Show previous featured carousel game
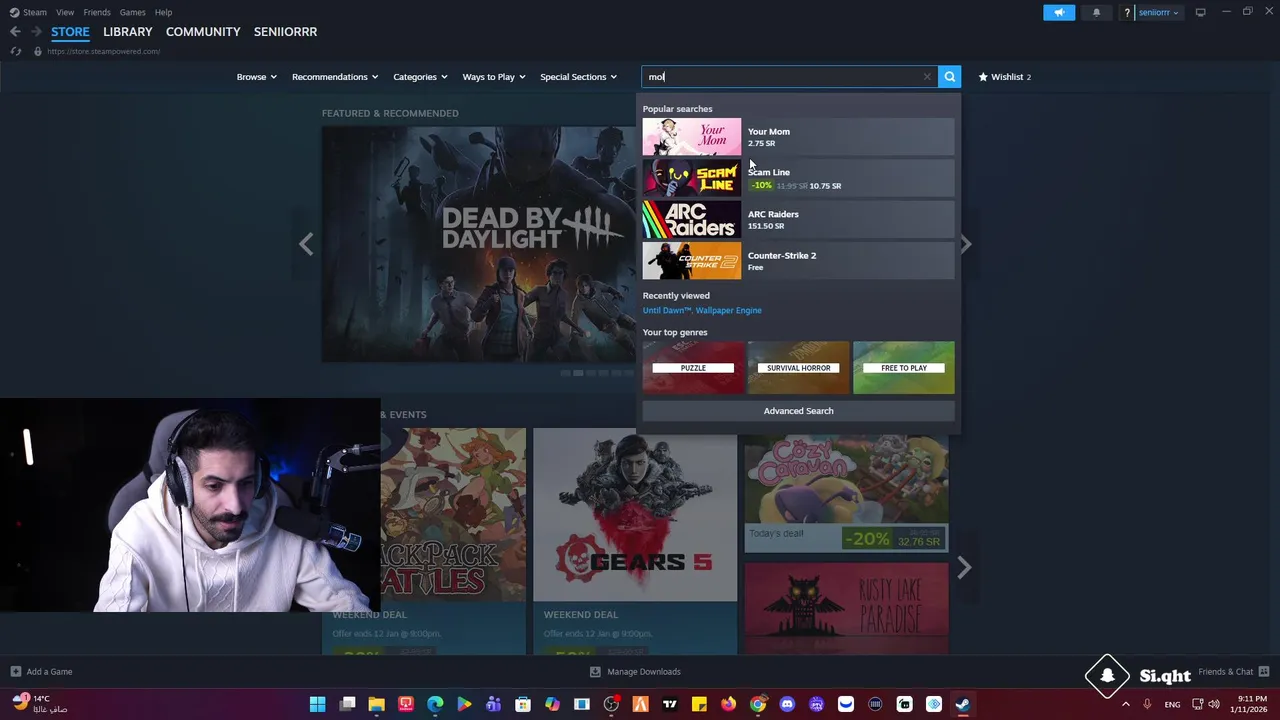Viewport: 1280px width, 720px height. 306,243
